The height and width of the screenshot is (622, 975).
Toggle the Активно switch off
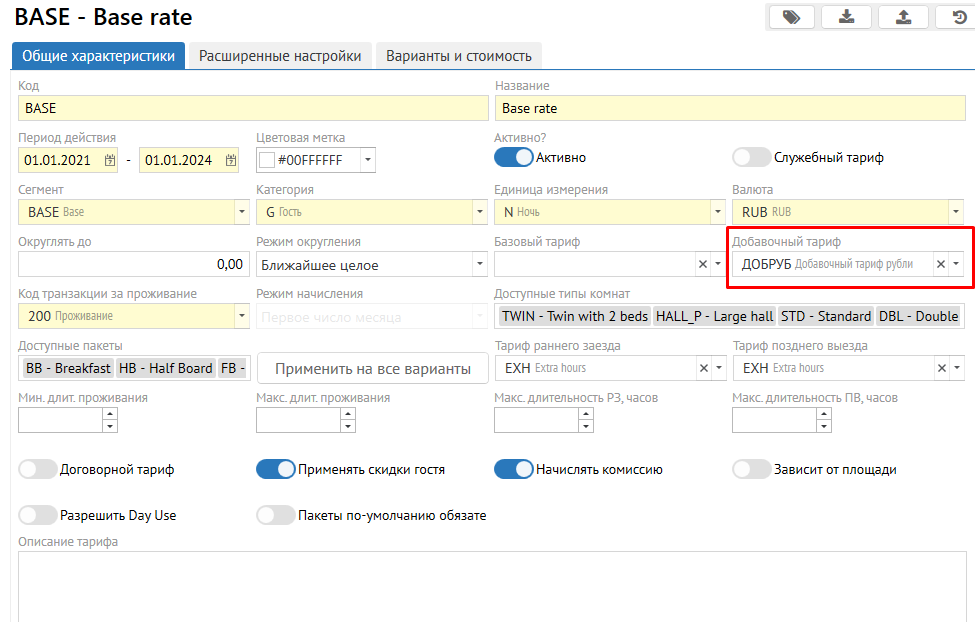click(x=514, y=157)
